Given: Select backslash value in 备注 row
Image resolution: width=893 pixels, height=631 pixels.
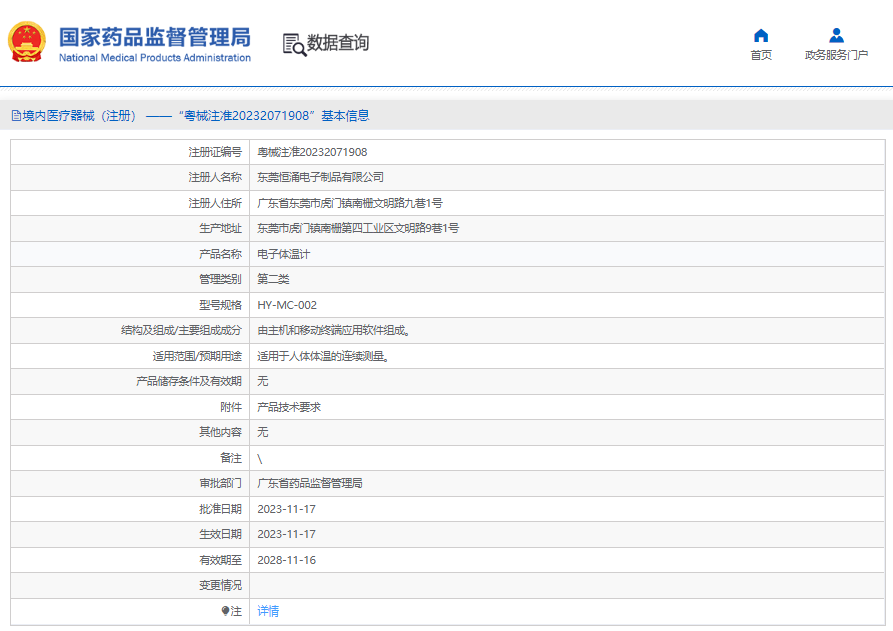Looking at the screenshot, I should [x=260, y=458].
